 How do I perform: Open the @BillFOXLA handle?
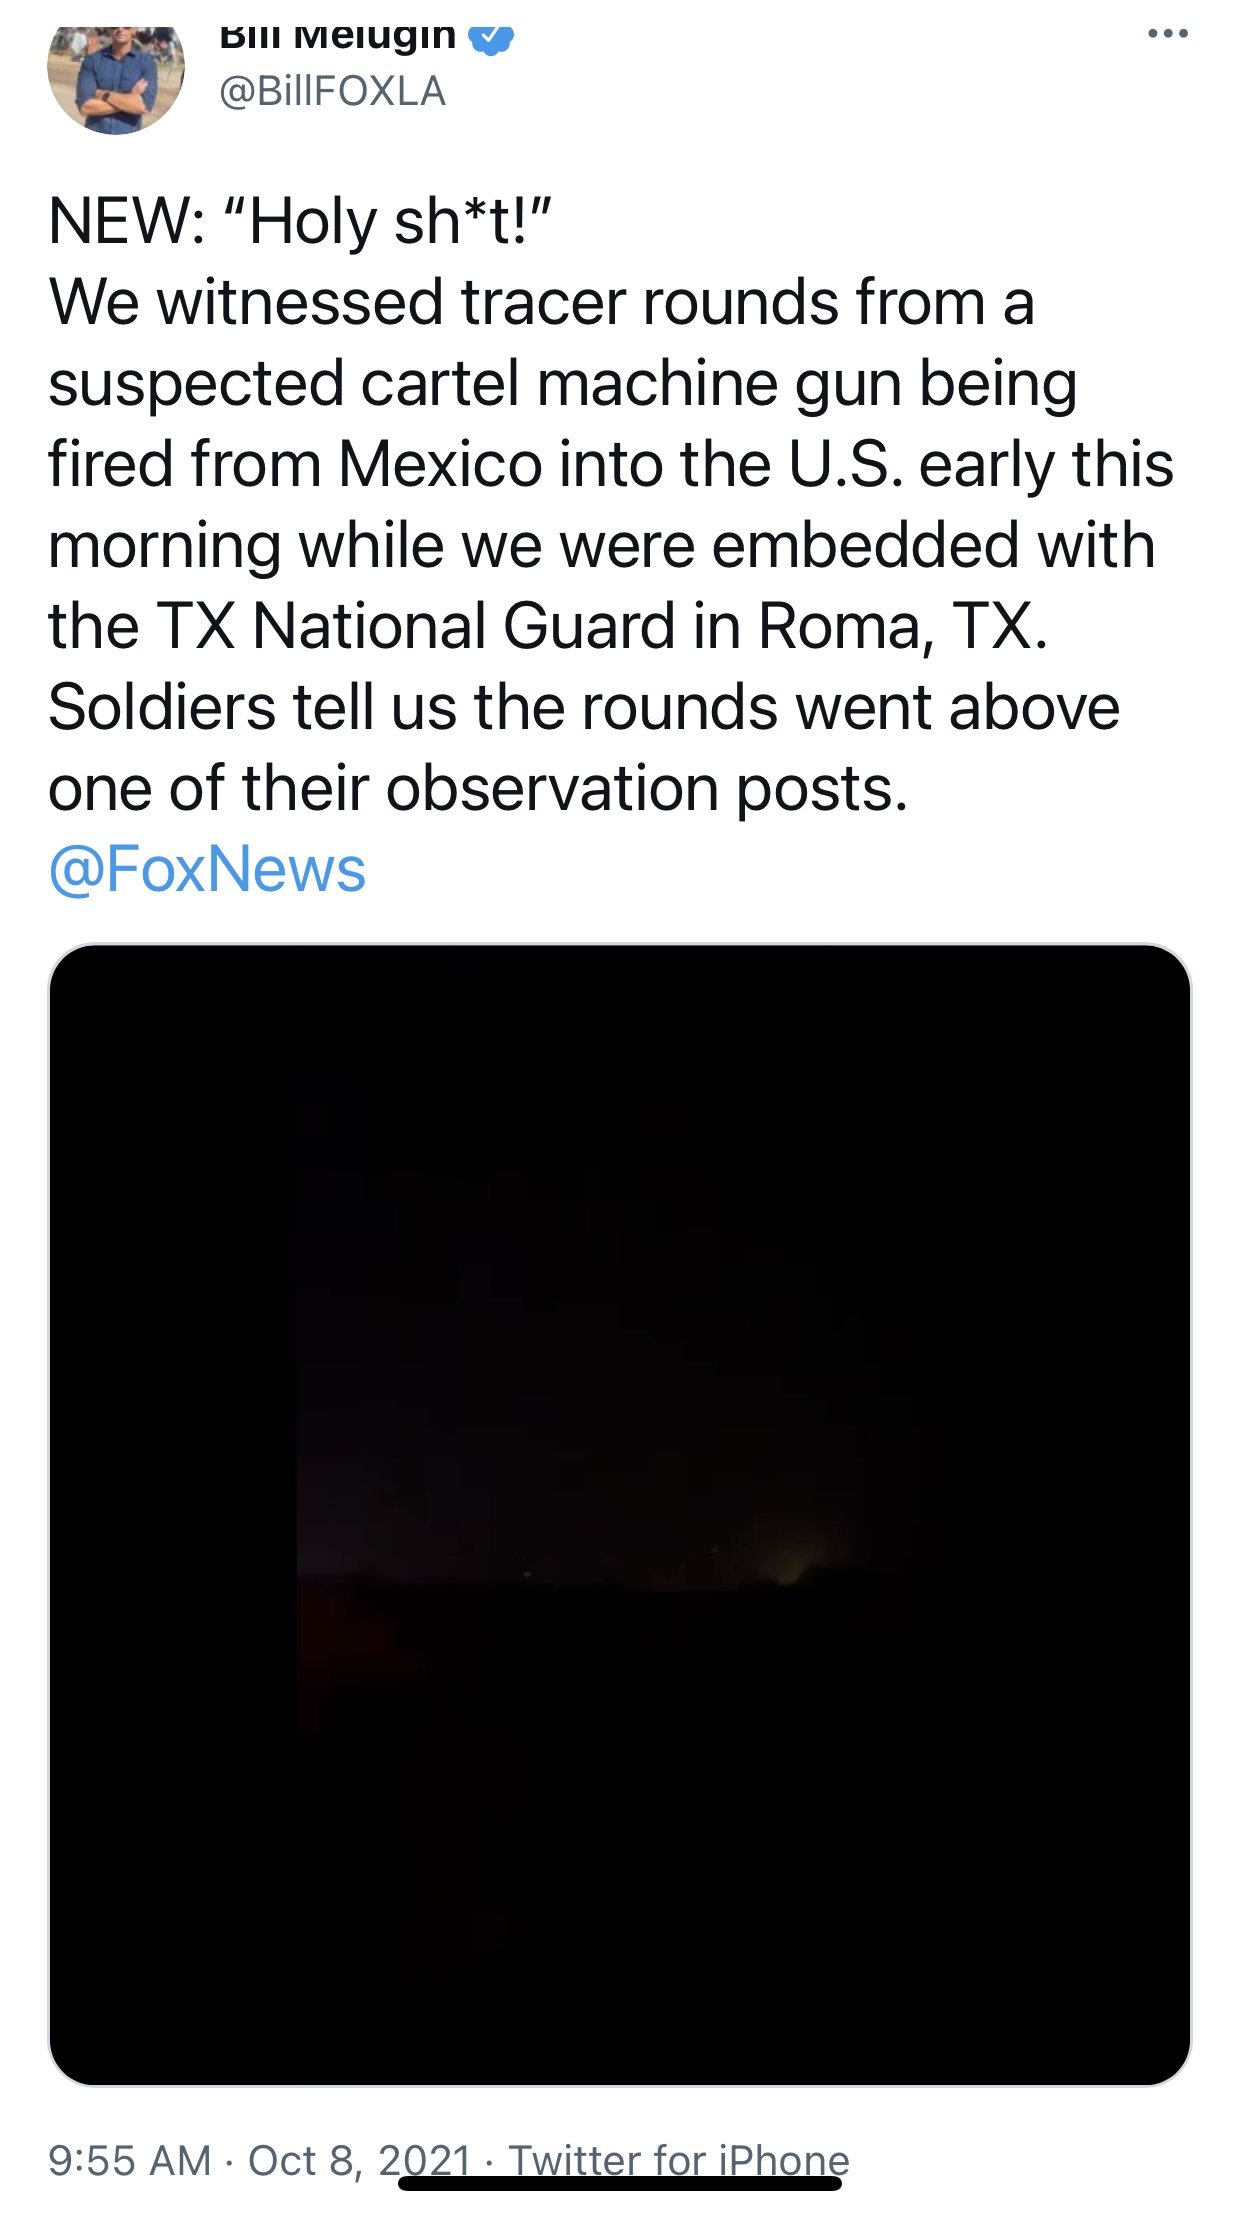click(x=332, y=92)
